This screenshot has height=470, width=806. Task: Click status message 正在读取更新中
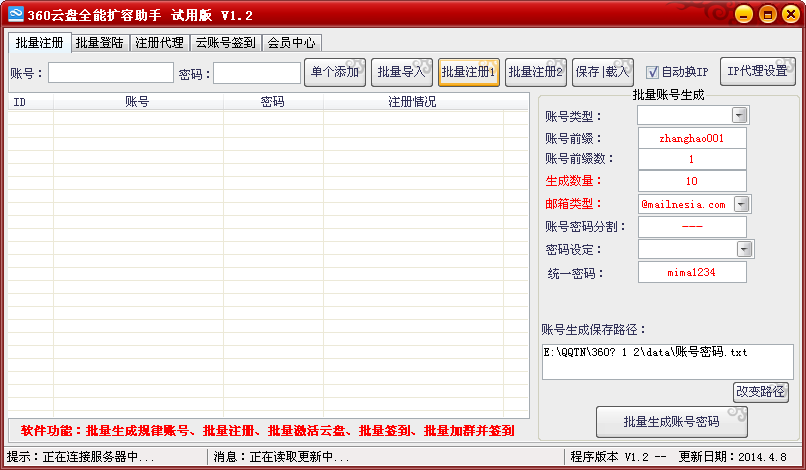pos(299,457)
